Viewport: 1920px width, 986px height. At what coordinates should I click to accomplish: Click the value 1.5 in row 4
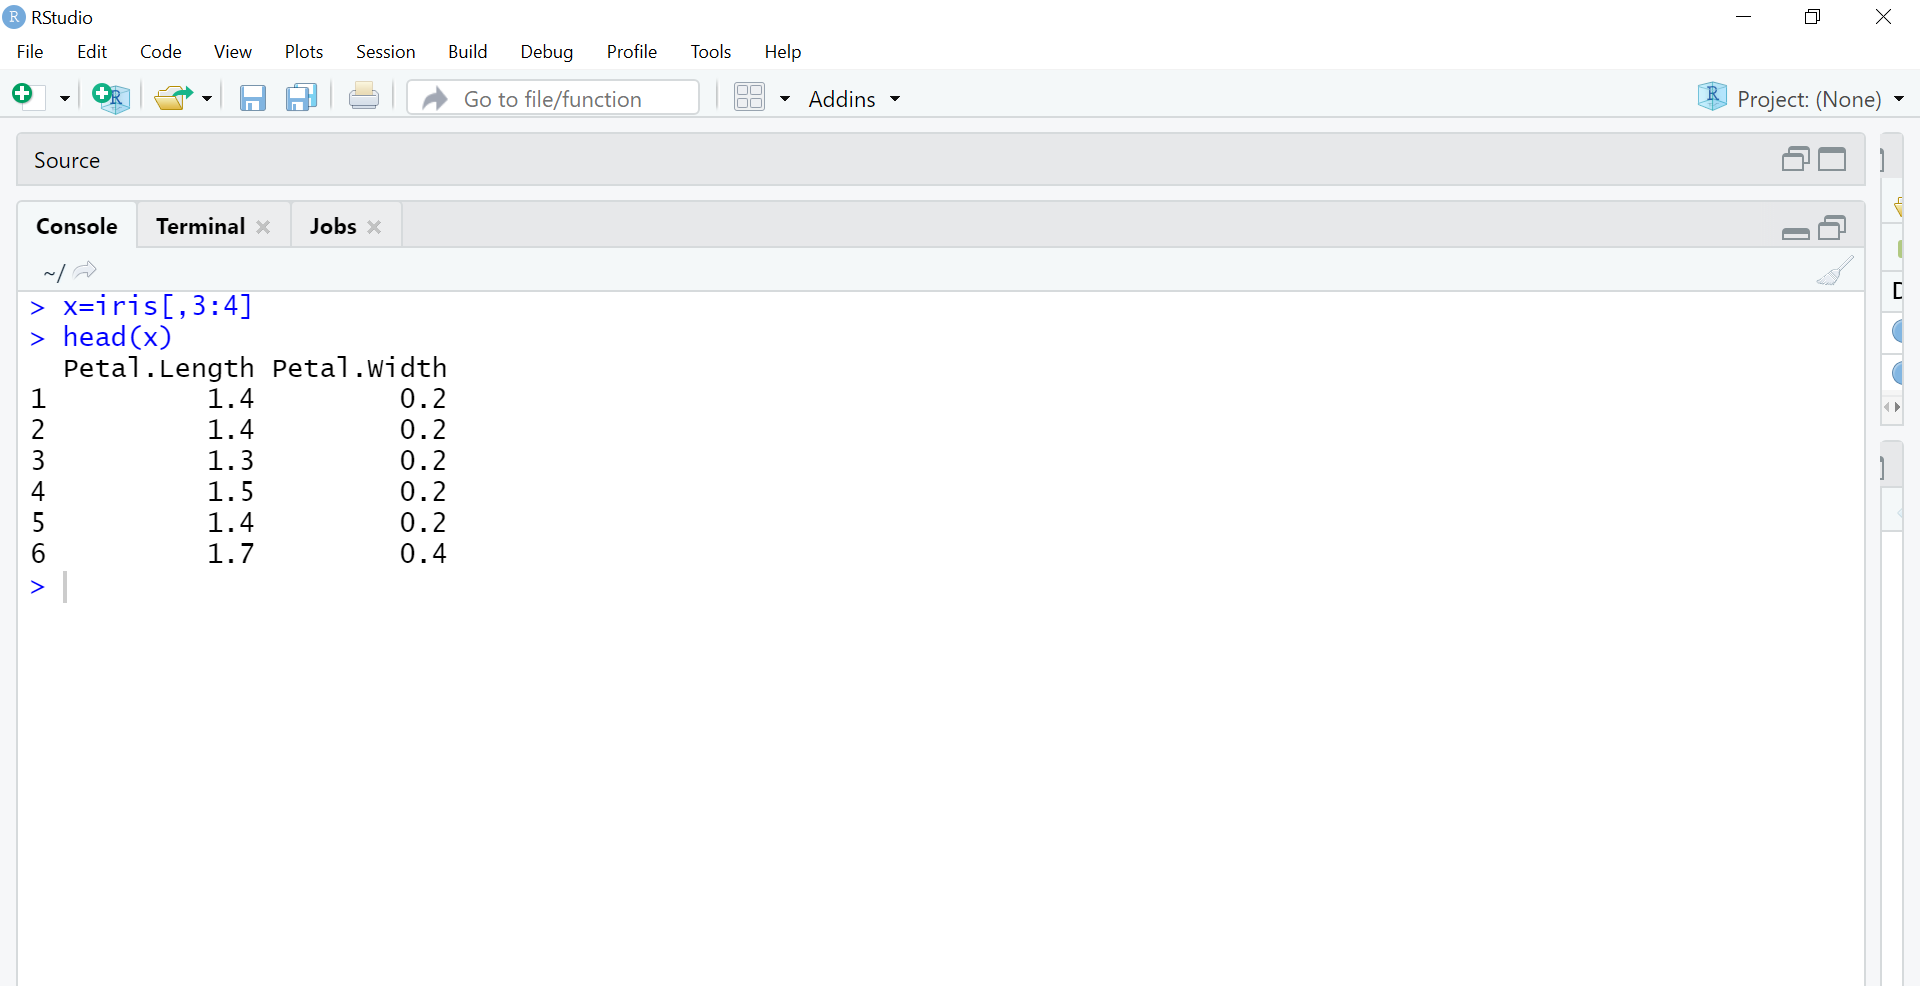(231, 492)
